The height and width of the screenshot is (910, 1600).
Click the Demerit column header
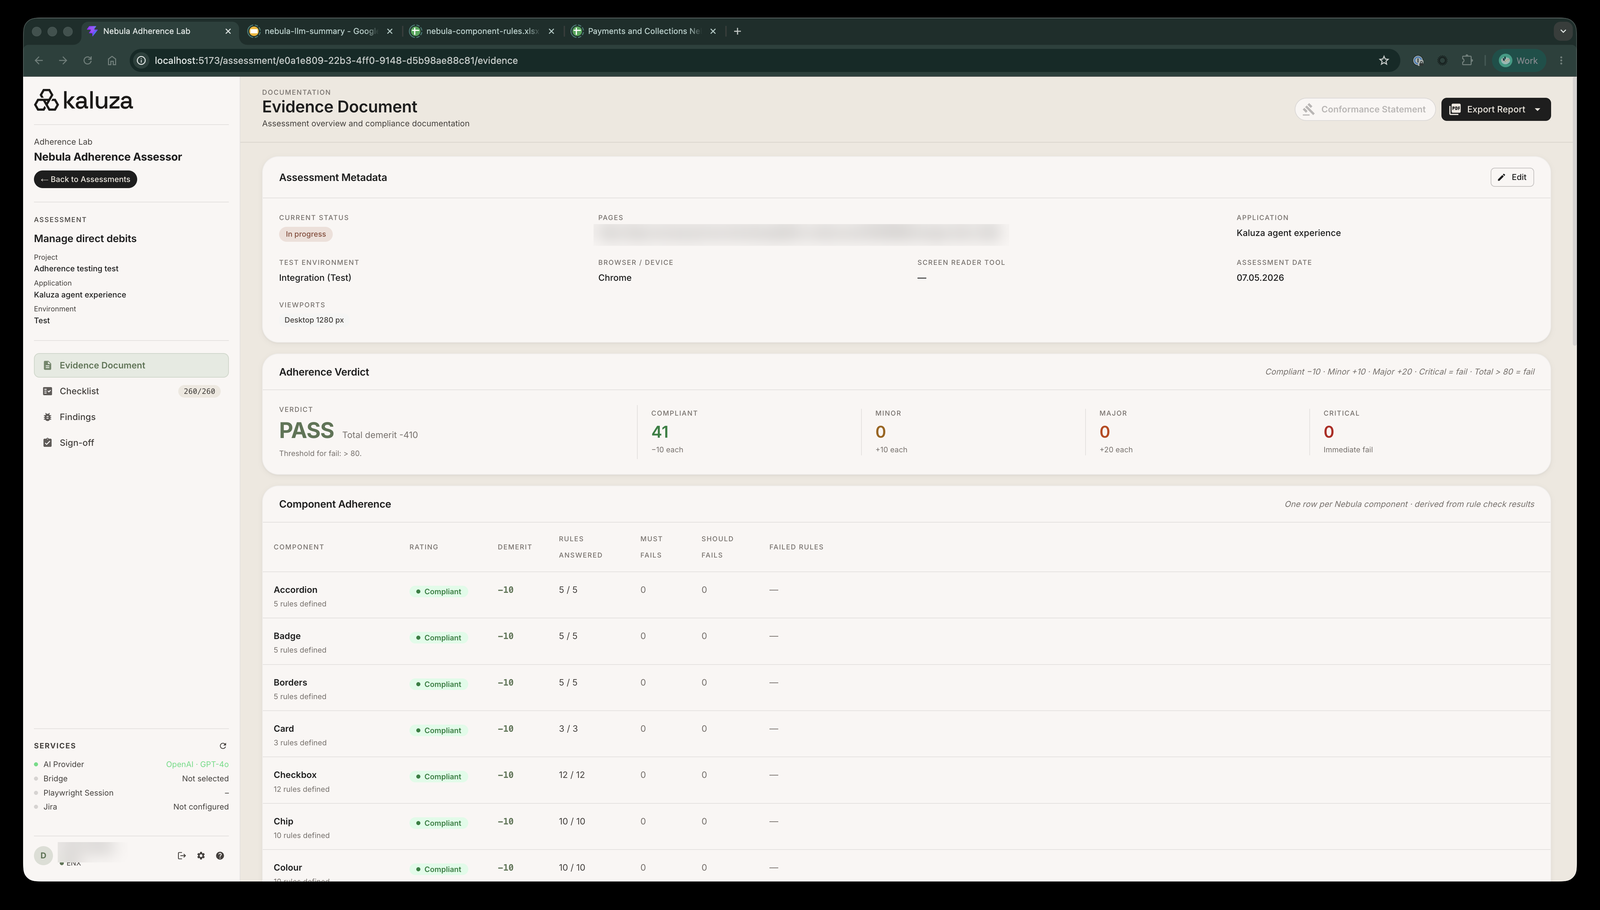click(x=515, y=547)
